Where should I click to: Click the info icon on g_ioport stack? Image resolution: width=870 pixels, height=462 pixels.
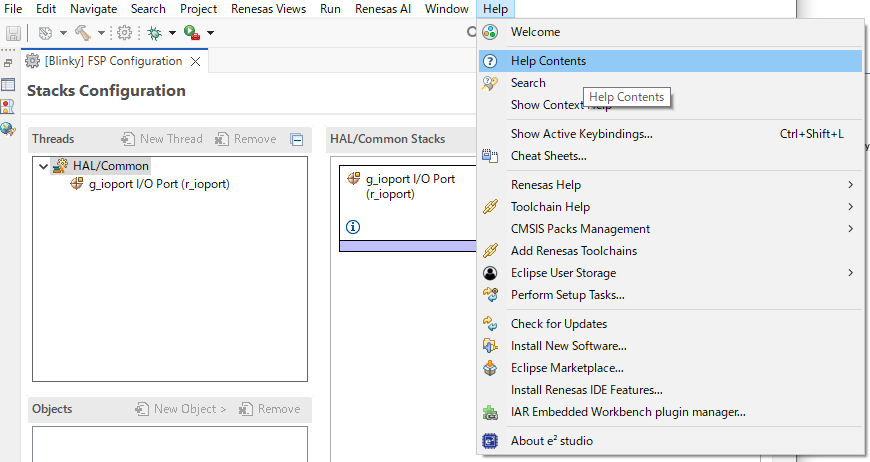(x=353, y=227)
